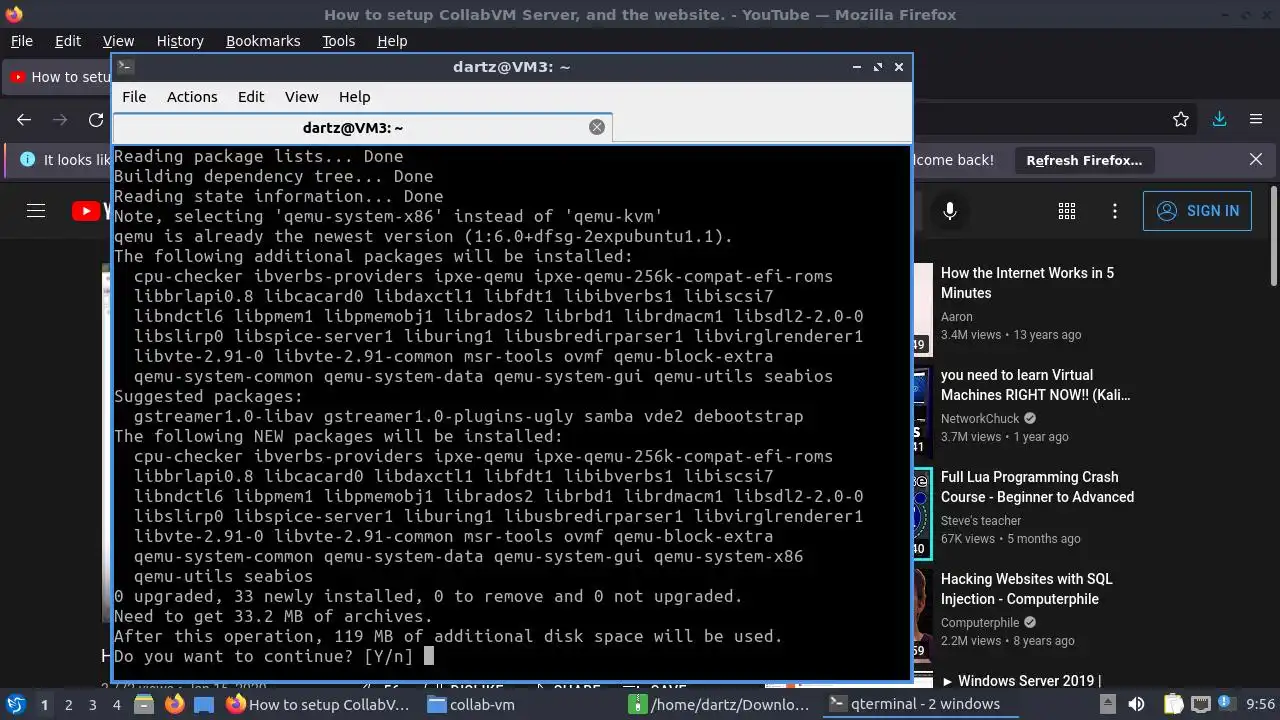Viewport: 1280px width, 720px height.
Task: Open 'Full Lua Programming Crash Course' video
Action: coord(1037,487)
